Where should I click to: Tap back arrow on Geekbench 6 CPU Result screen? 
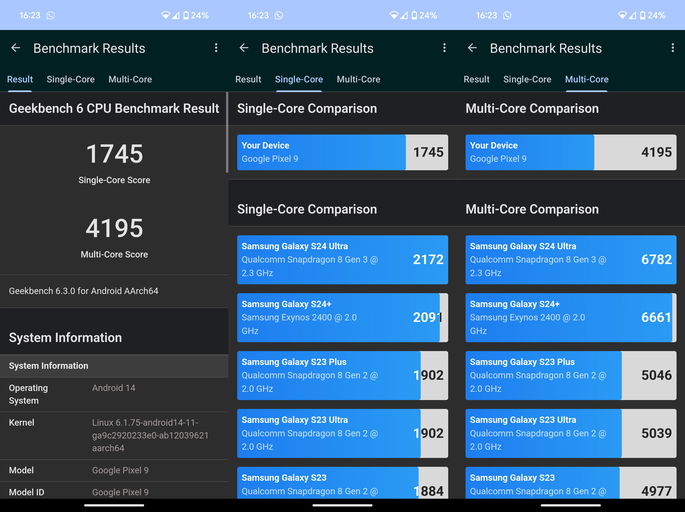[x=15, y=48]
